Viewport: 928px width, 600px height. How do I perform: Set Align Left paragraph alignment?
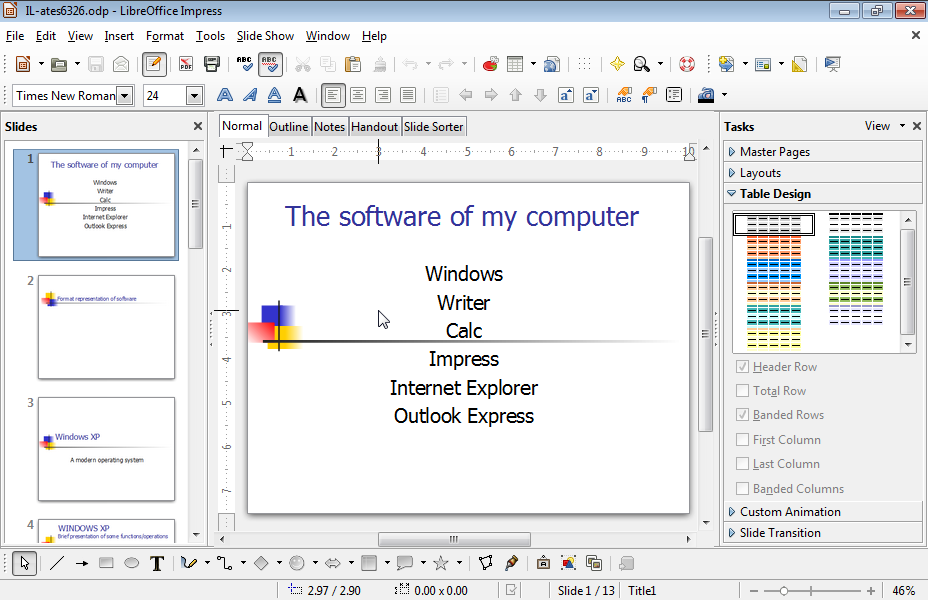(x=333, y=95)
